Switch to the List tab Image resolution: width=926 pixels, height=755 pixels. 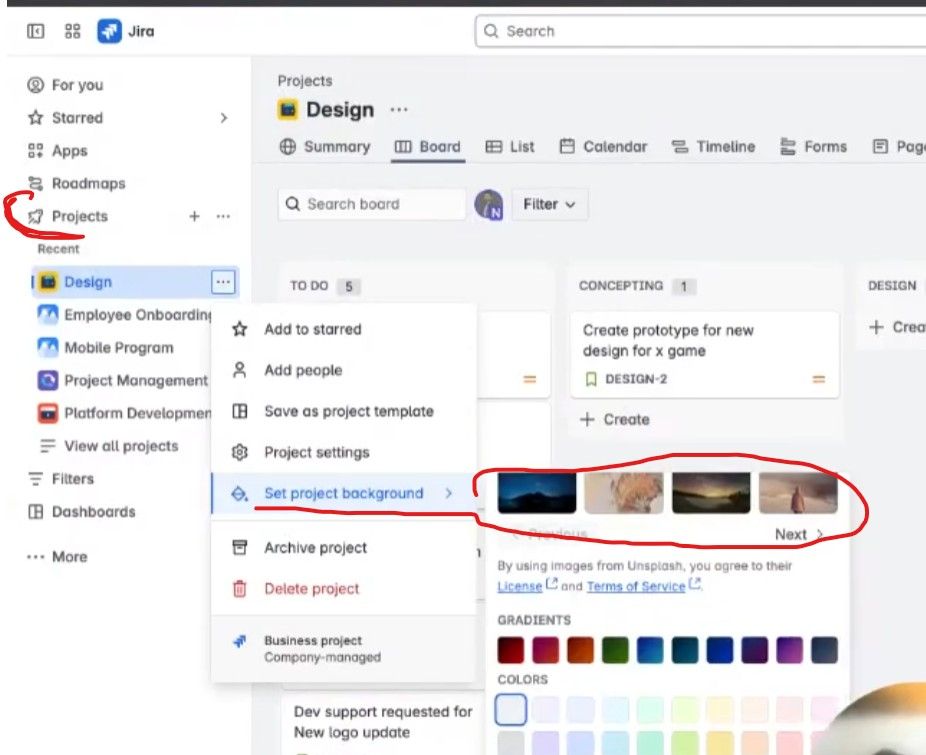point(510,147)
